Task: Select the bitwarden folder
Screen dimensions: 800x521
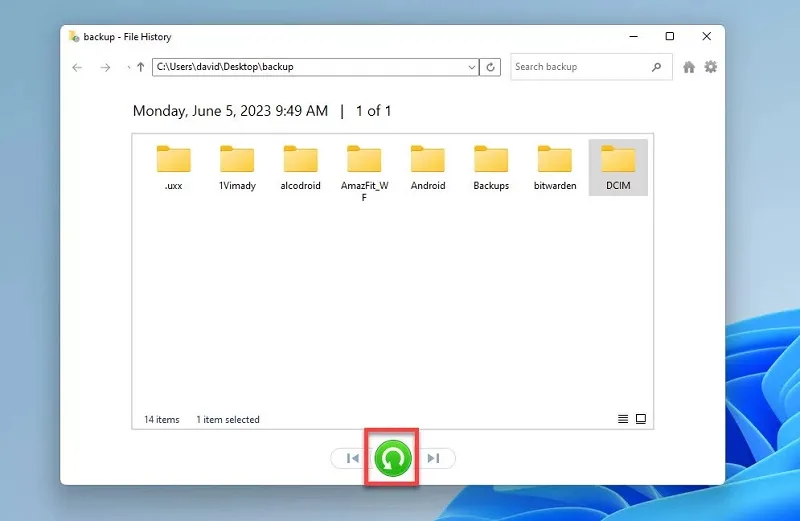Action: 555,168
